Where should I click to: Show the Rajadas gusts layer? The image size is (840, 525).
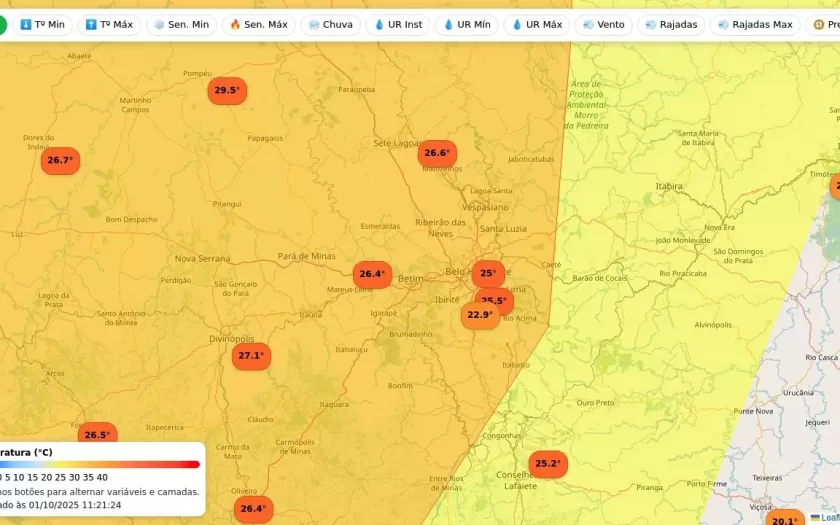(671, 24)
